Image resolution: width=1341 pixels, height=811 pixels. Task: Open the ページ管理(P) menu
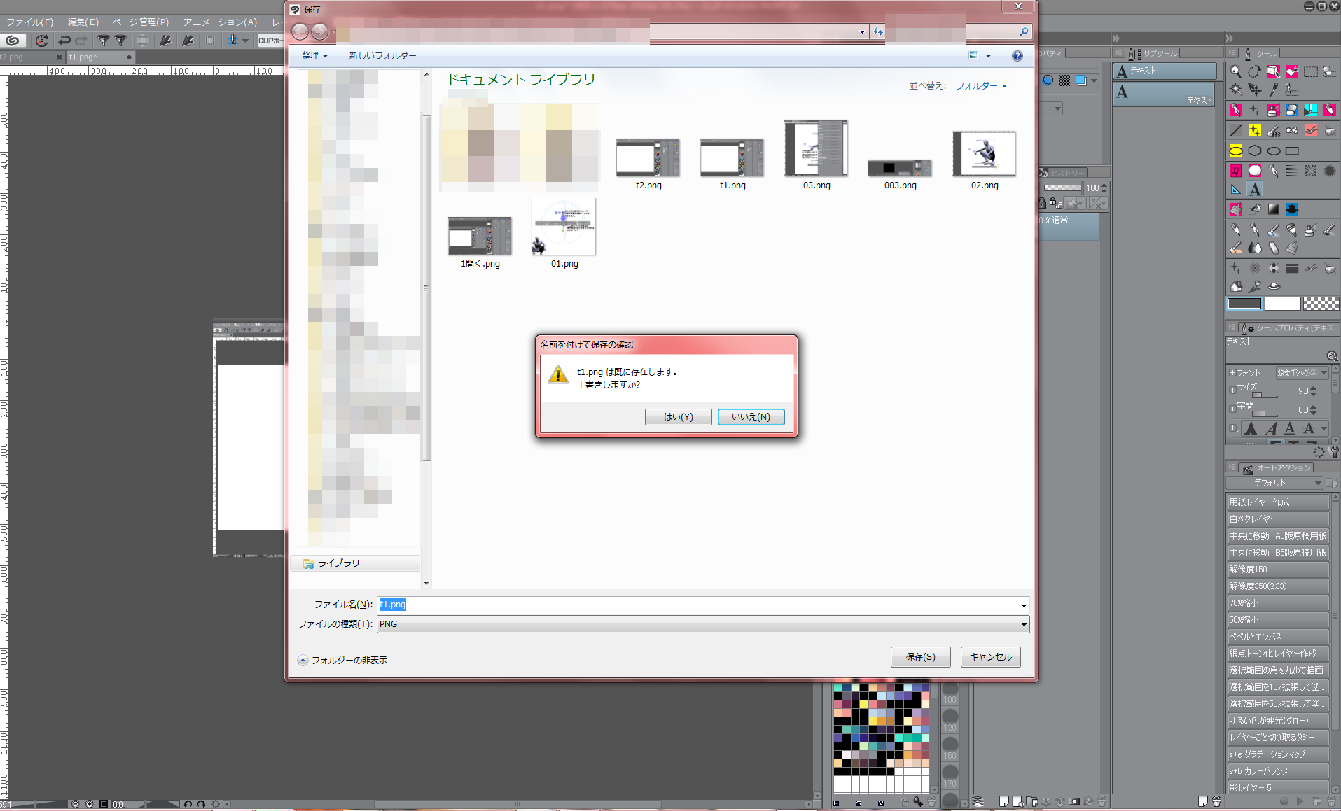[x=143, y=22]
